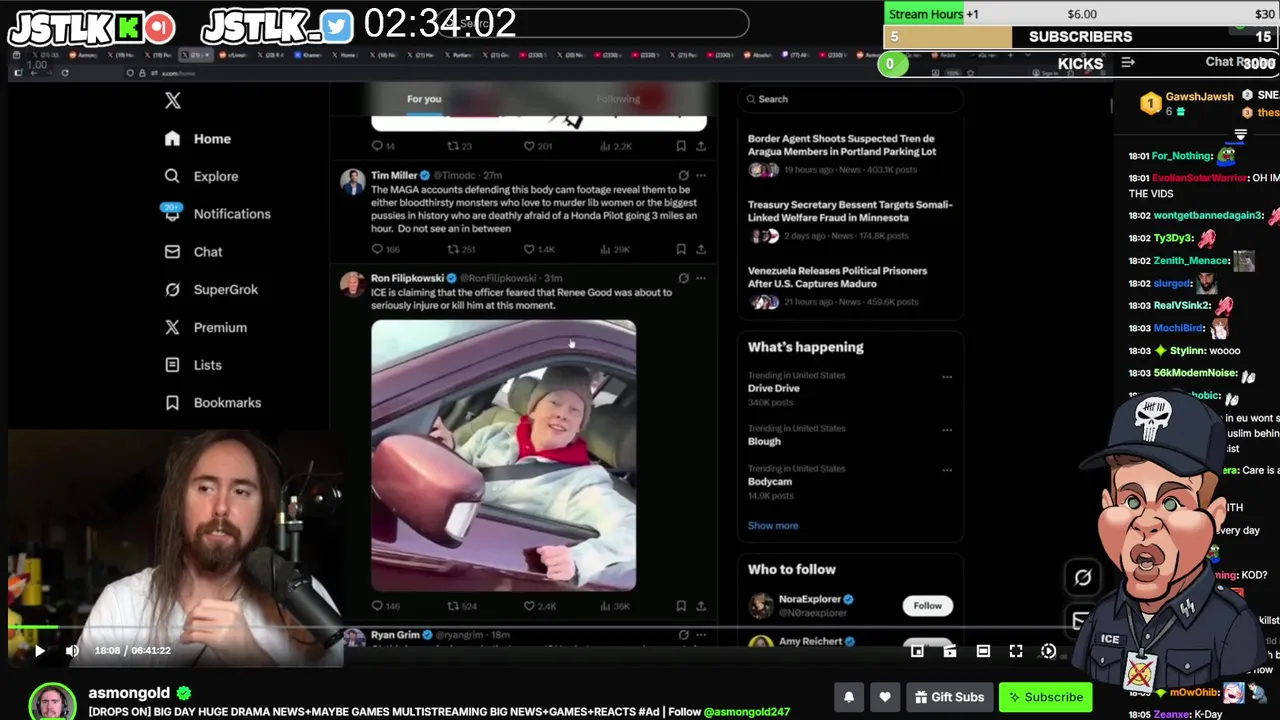
Task: Share Tim Miller's post
Action: point(701,249)
